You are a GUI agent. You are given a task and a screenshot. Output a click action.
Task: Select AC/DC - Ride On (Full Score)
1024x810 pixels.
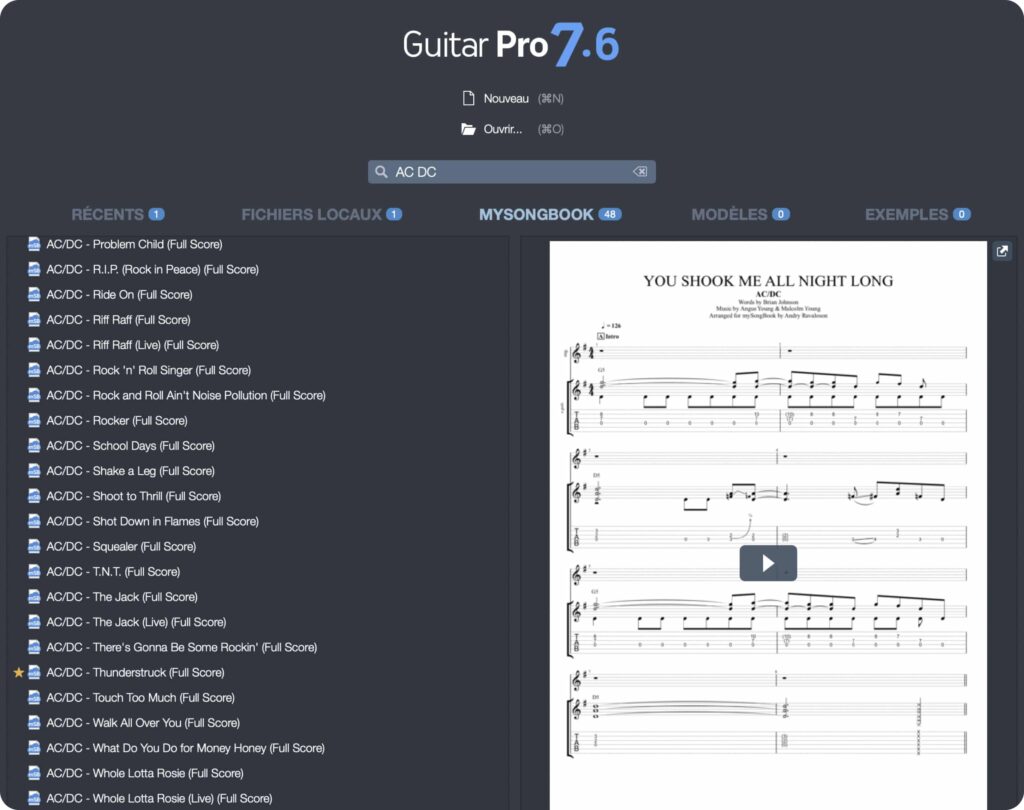119,295
